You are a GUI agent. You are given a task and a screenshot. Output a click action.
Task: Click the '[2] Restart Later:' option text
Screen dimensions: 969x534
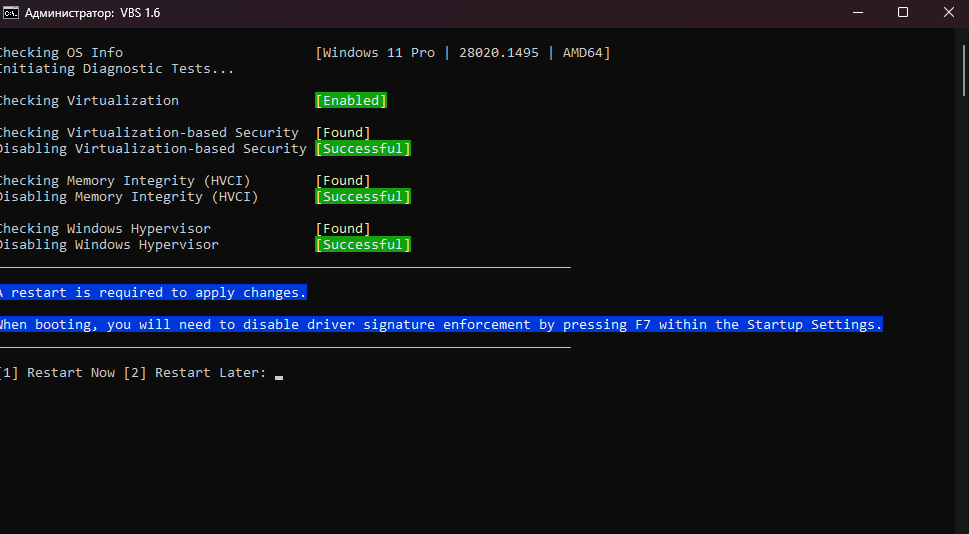tap(195, 373)
